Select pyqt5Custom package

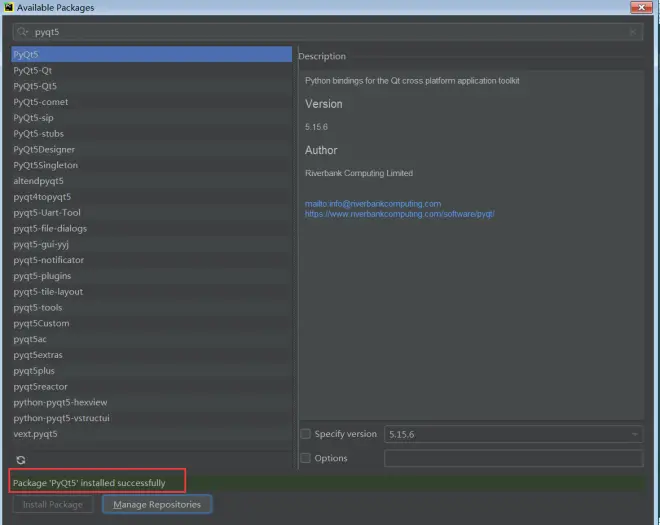point(152,323)
